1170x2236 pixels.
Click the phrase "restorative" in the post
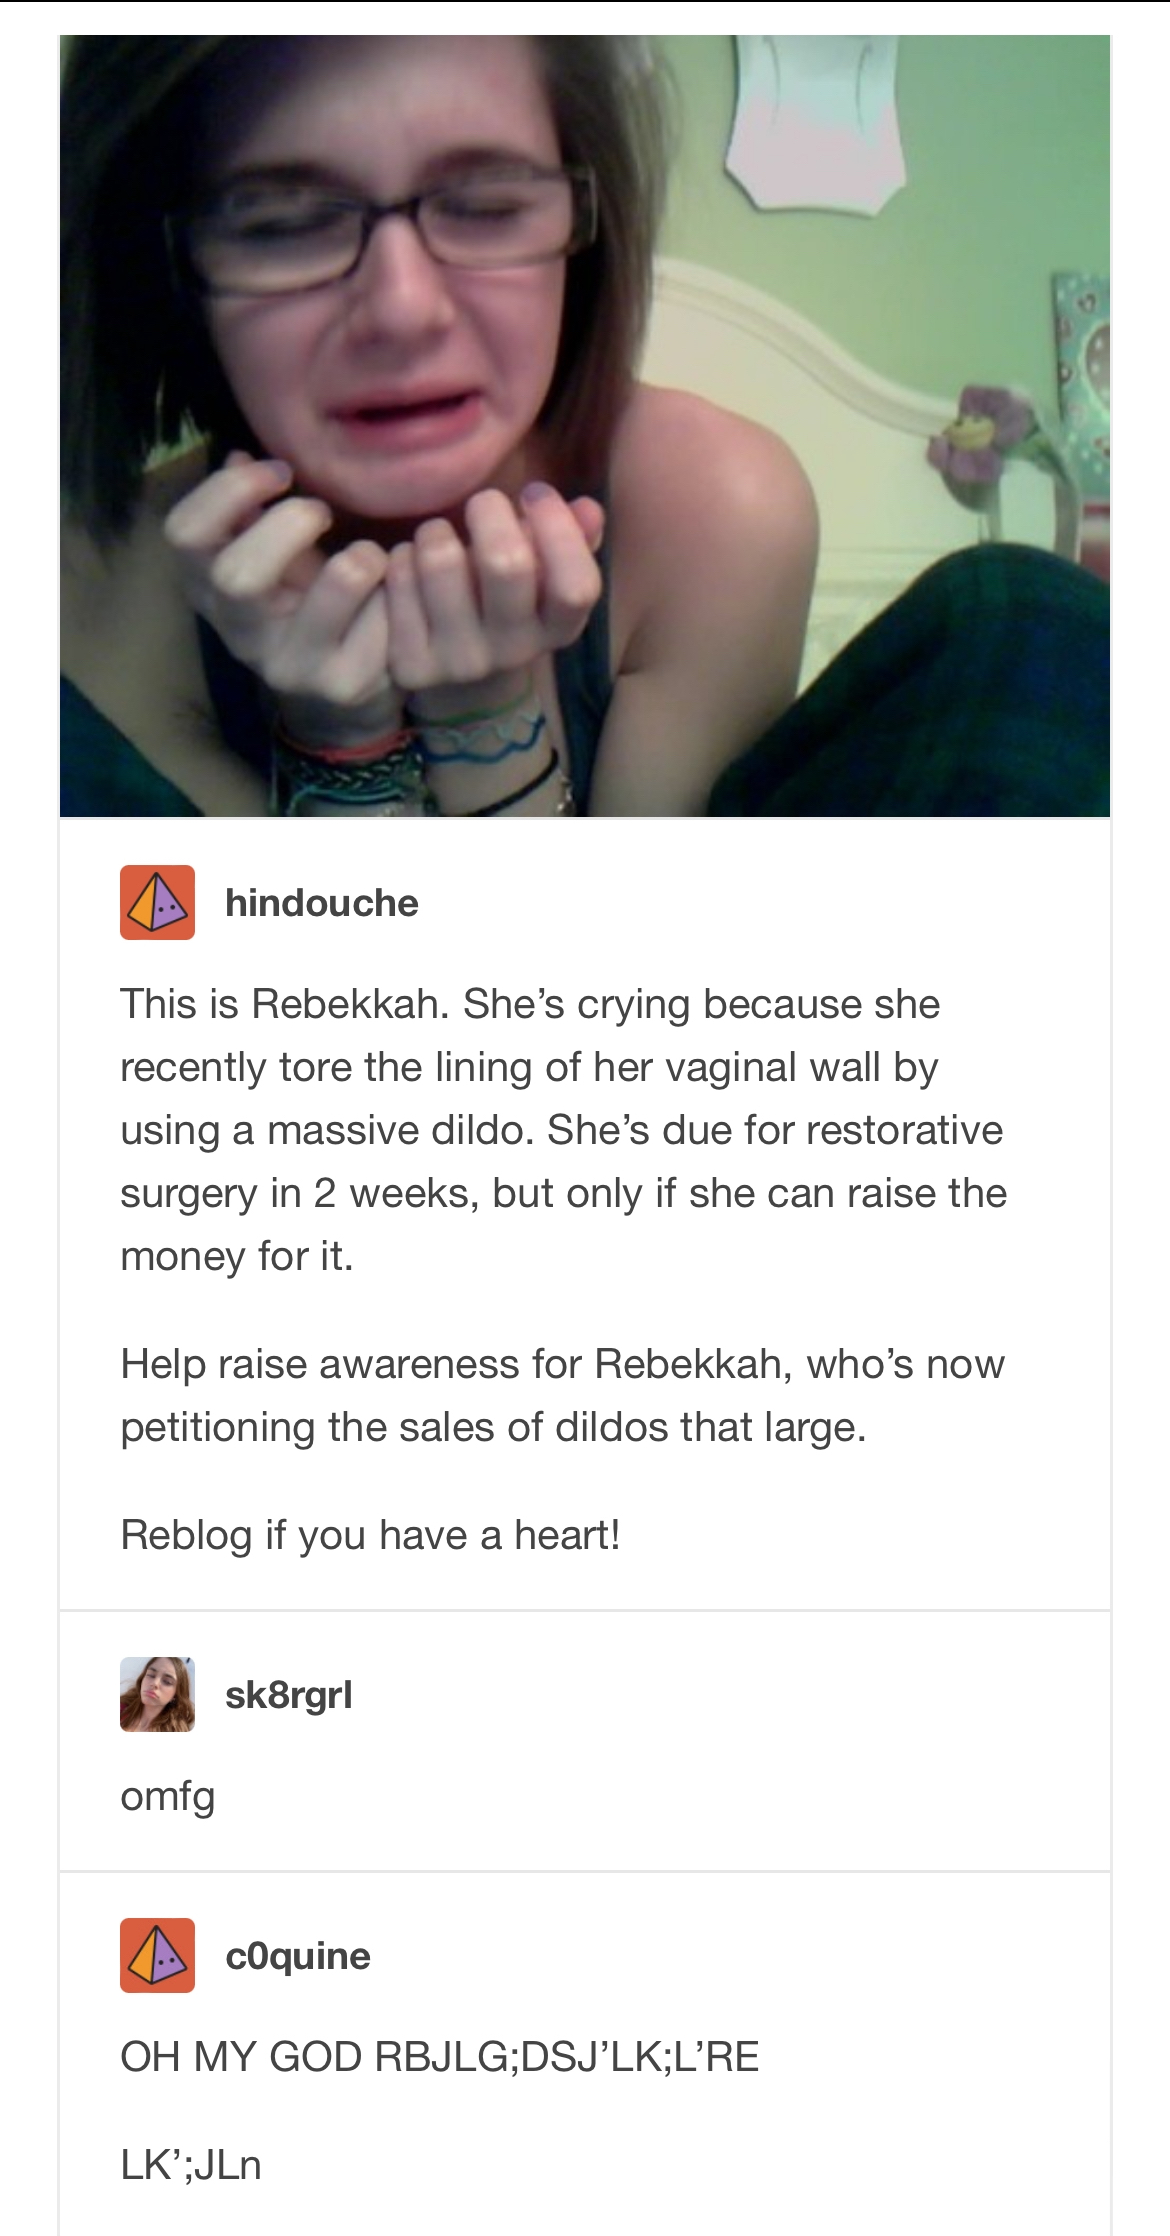point(904,1130)
